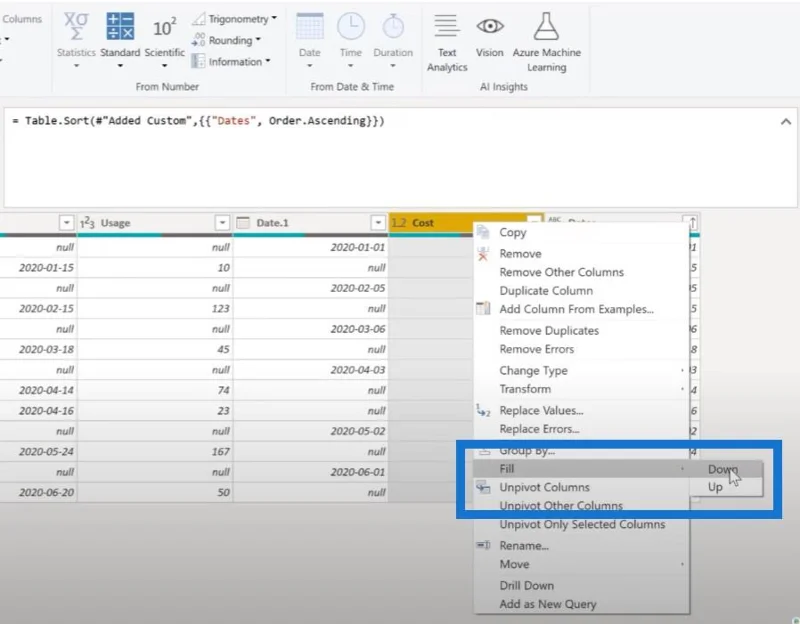The width and height of the screenshot is (800, 624).
Task: Open Azure Machine Learning flask icon
Action: [x=546, y=27]
